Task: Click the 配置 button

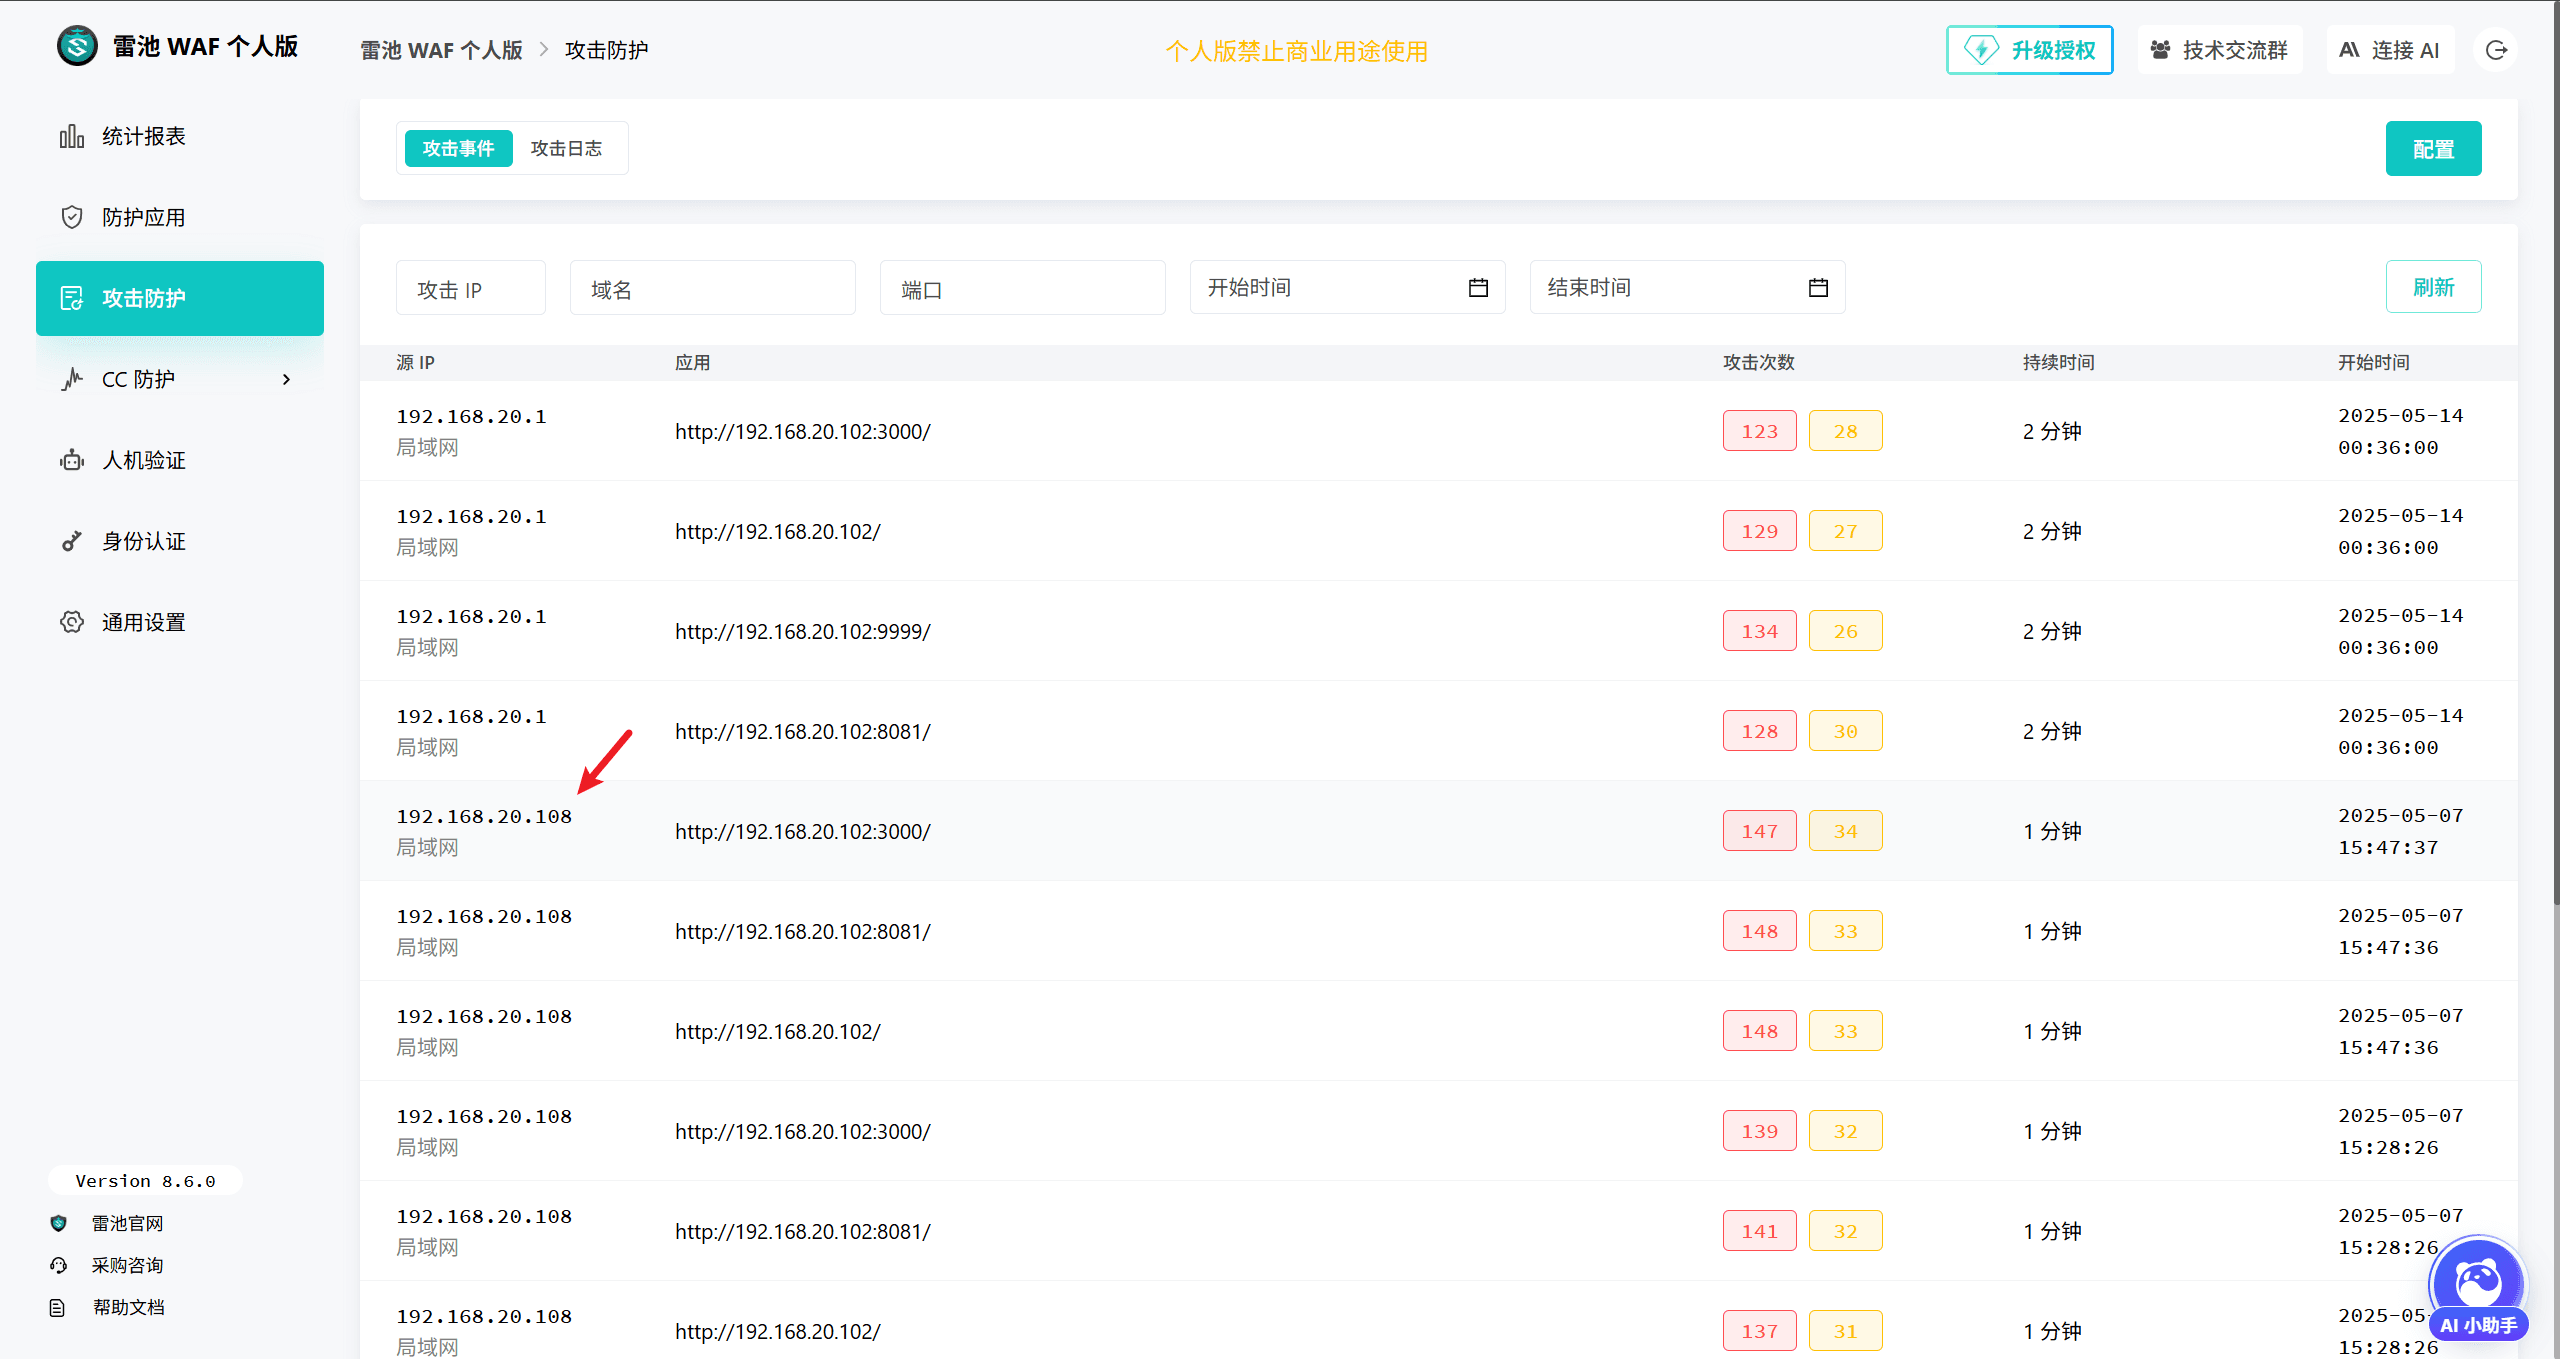Action: [x=2433, y=149]
